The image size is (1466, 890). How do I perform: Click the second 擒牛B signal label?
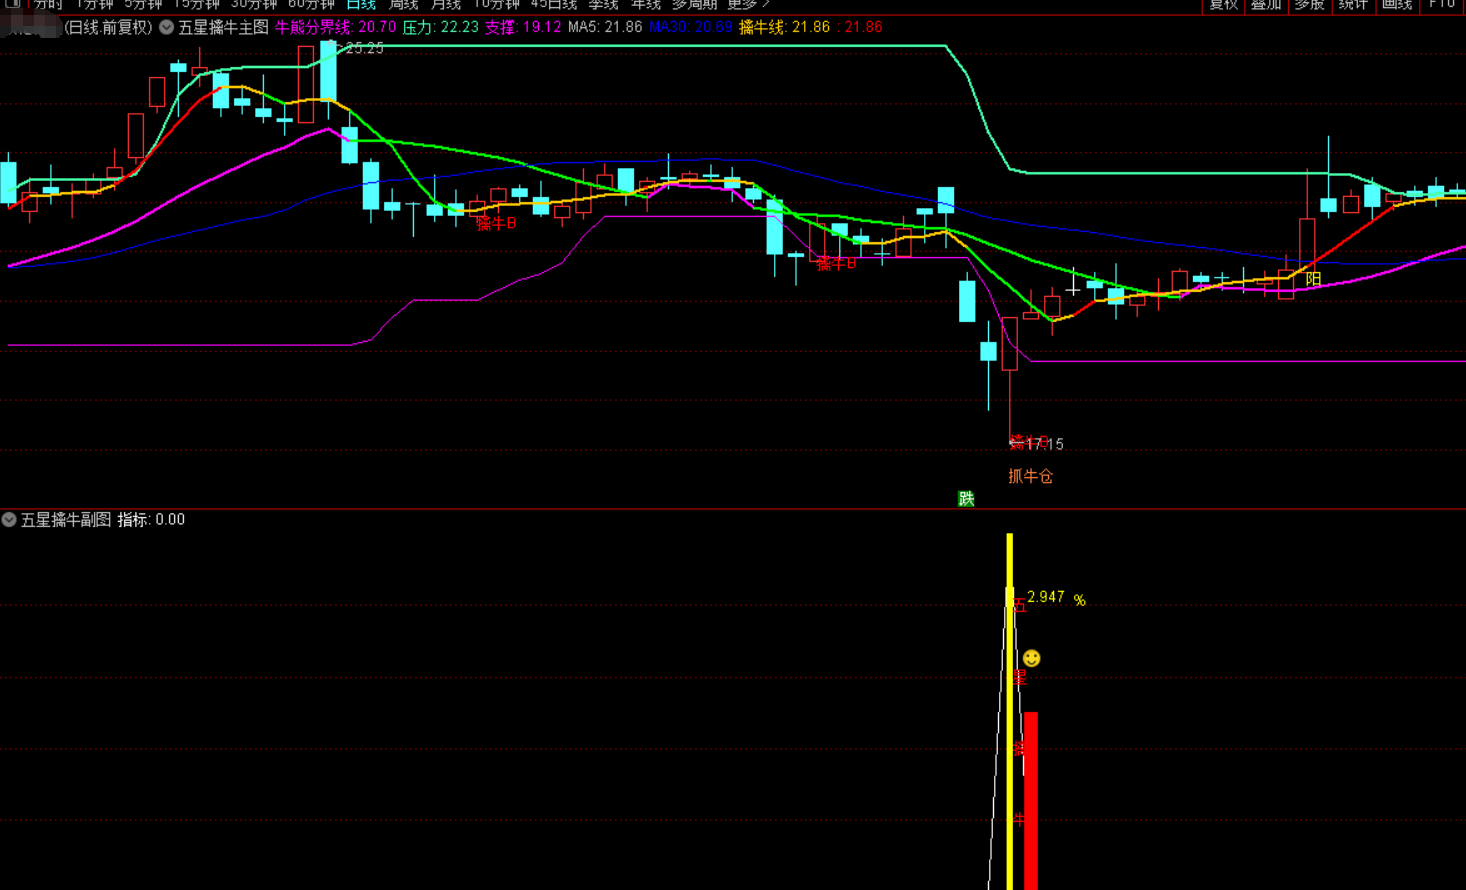point(836,264)
